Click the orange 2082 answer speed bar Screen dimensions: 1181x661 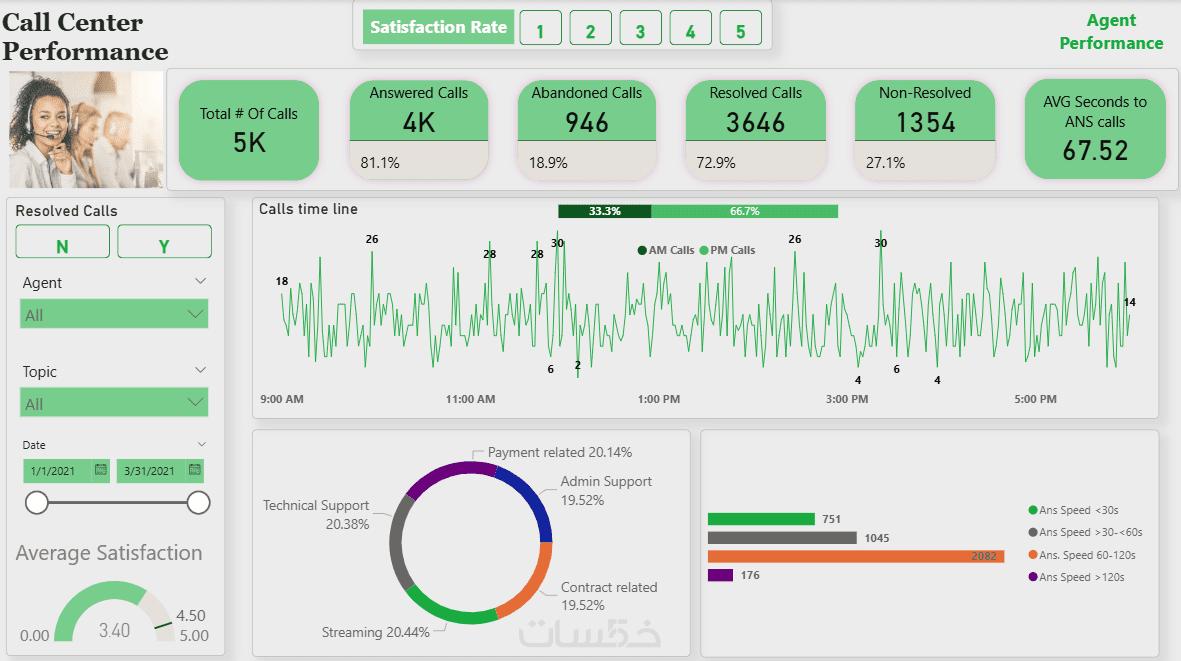tap(856, 556)
